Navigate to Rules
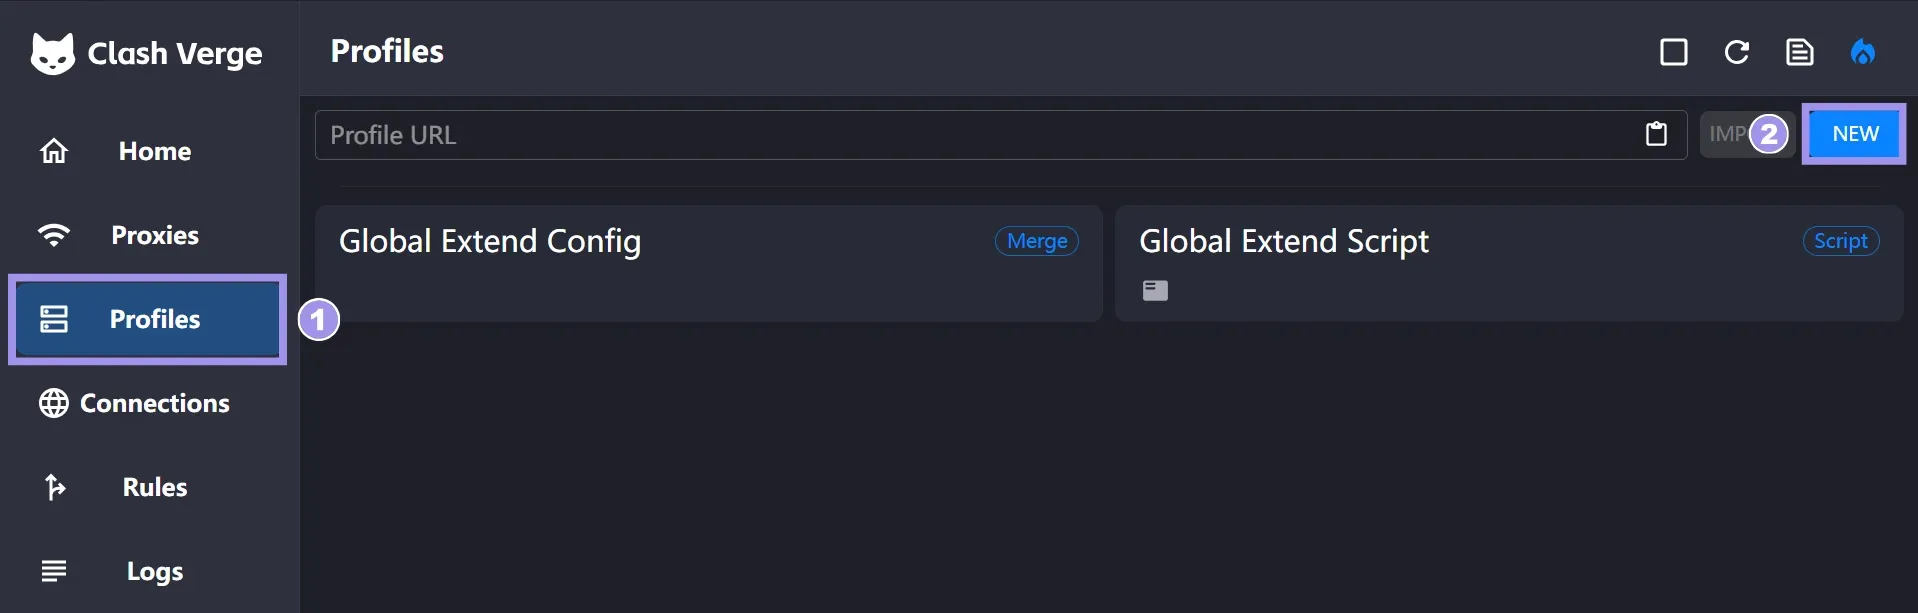 [x=148, y=487]
